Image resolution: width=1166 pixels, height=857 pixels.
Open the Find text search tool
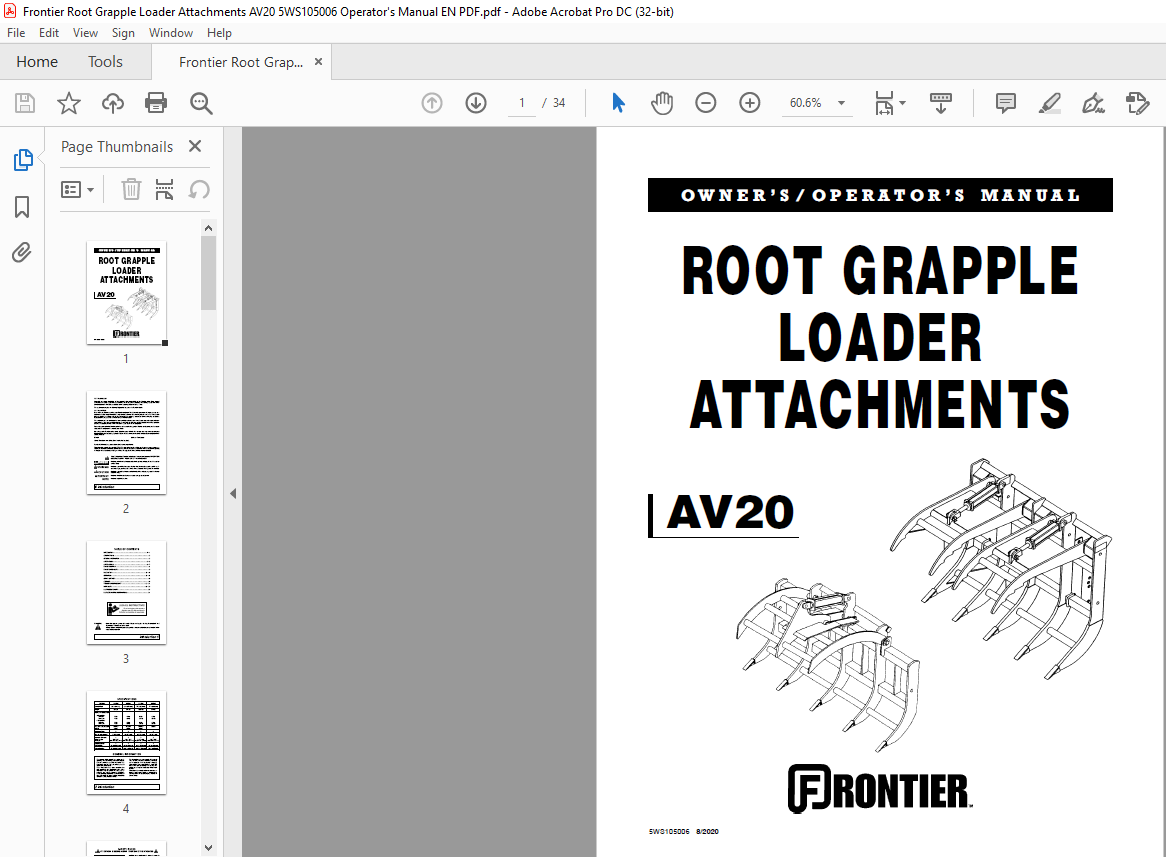(201, 103)
